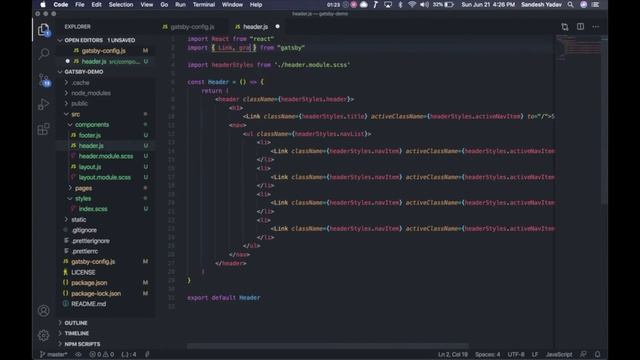This screenshot has width=640, height=360.
Task: Click the editor horizontal scrollbar
Action: pyautogui.click(x=328, y=346)
